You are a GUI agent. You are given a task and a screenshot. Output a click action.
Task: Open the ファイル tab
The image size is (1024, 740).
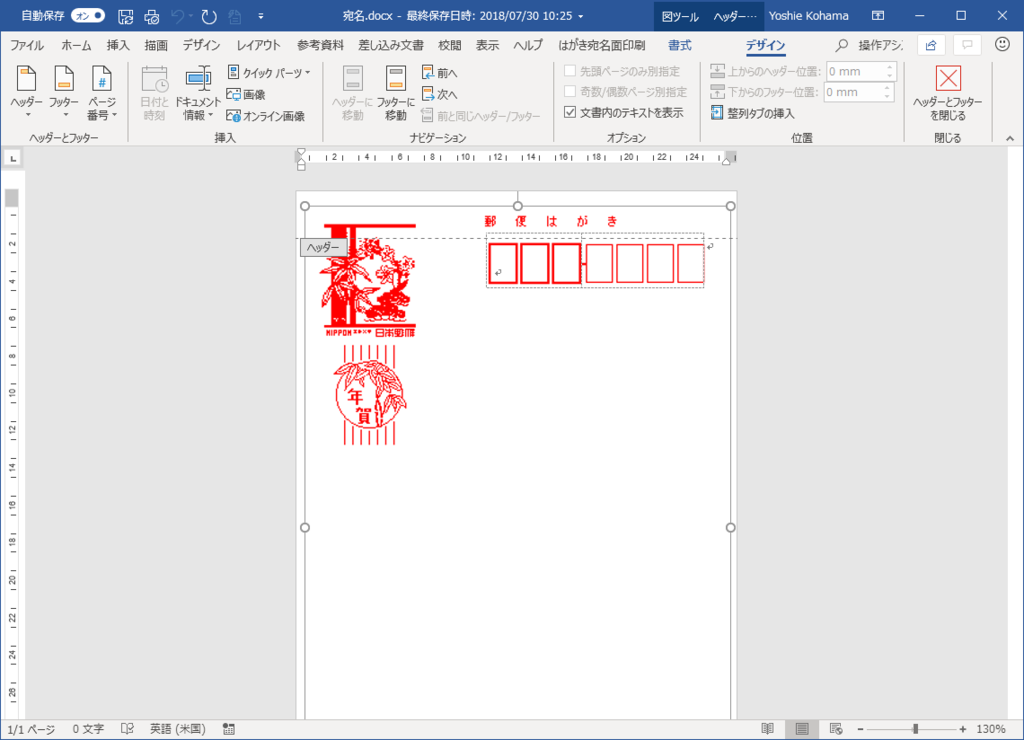pyautogui.click(x=27, y=45)
